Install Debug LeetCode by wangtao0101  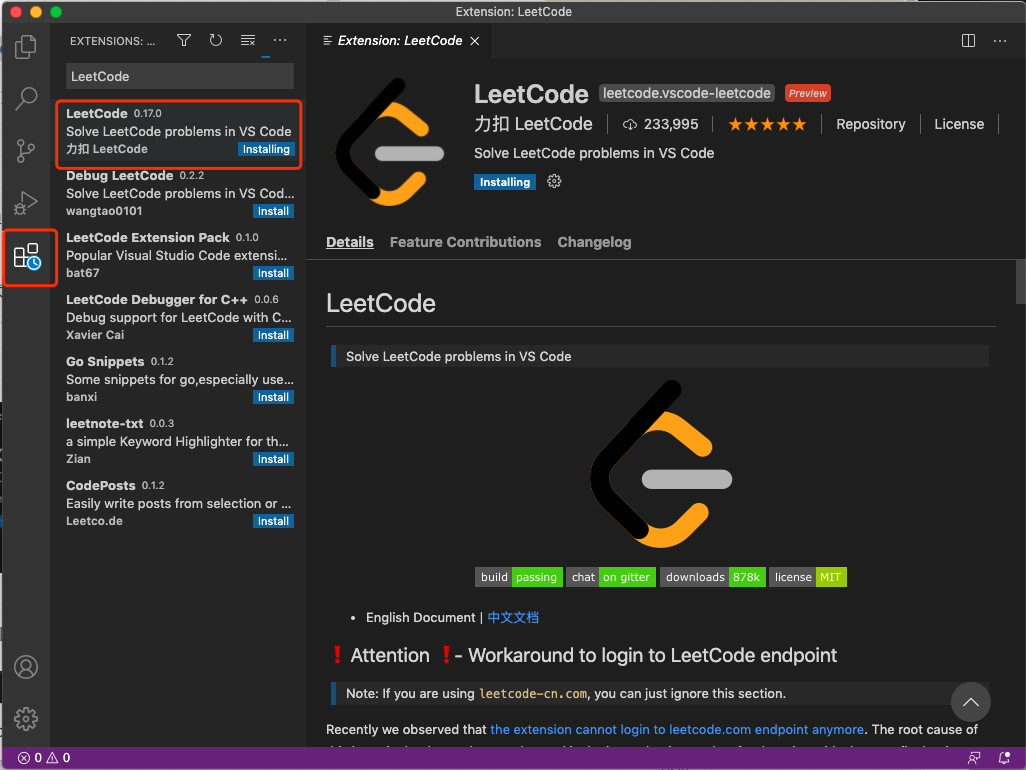(x=273, y=211)
